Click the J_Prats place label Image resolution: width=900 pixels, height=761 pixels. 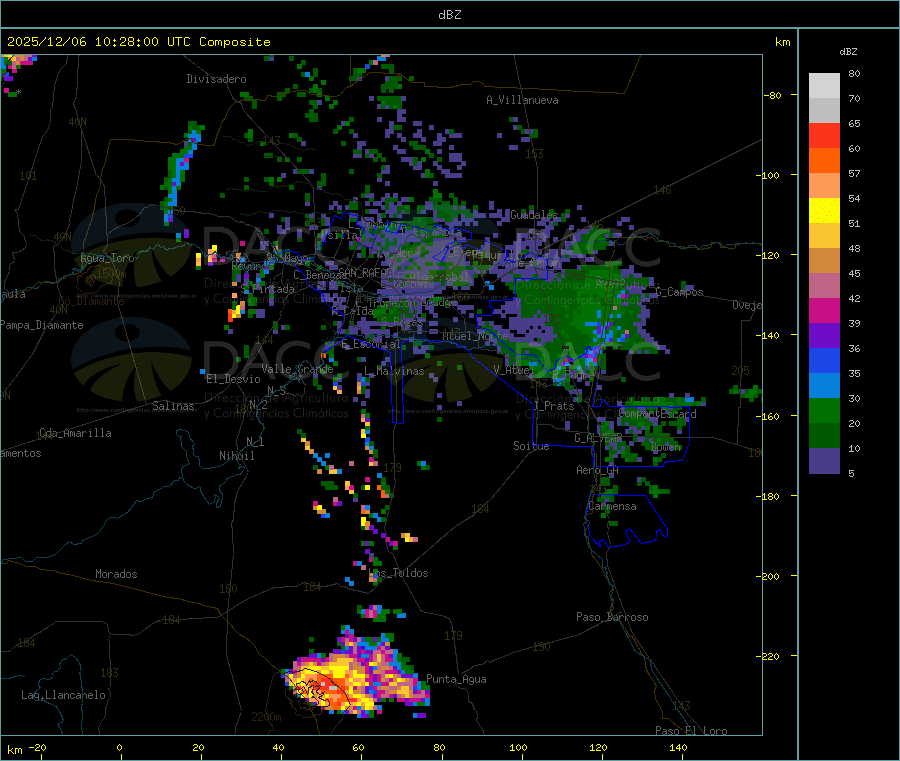553,406
